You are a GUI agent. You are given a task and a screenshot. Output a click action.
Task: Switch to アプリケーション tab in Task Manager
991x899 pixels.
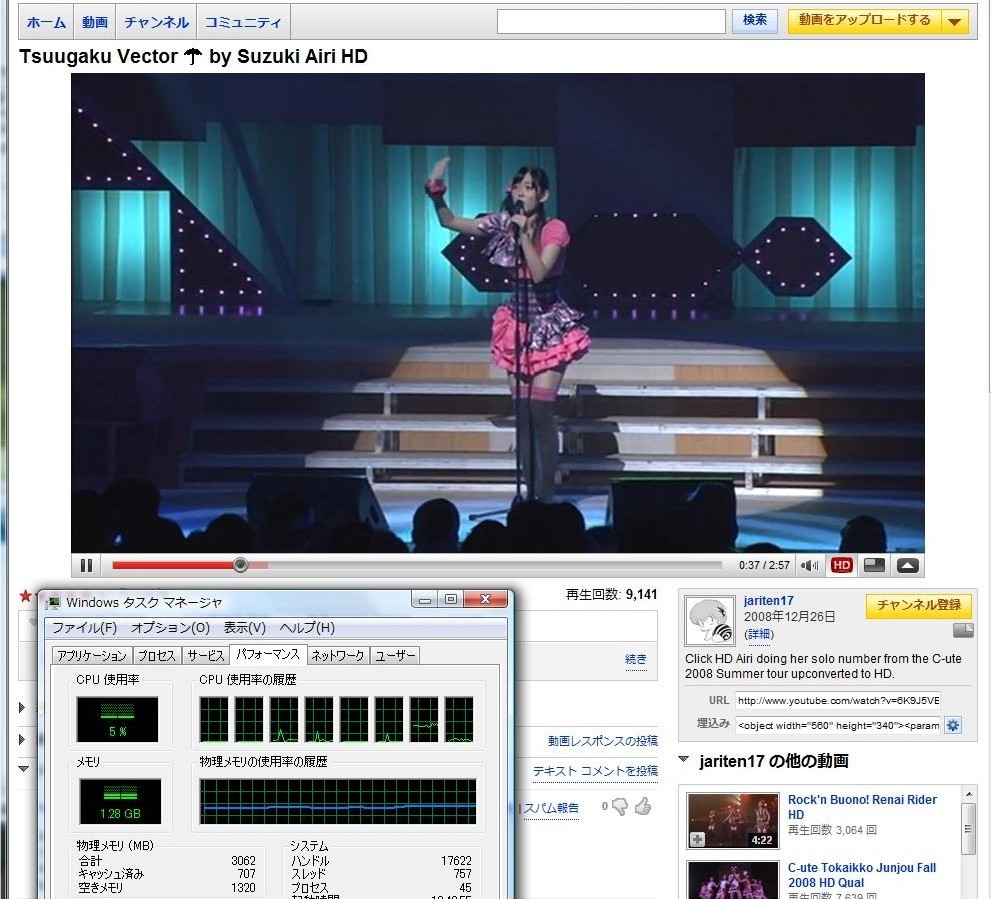92,656
